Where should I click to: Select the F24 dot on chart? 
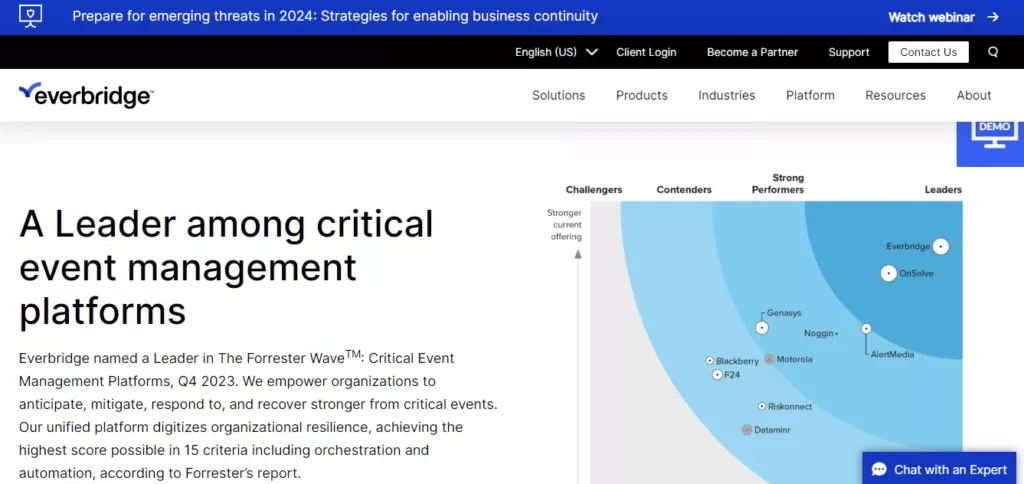(717, 375)
